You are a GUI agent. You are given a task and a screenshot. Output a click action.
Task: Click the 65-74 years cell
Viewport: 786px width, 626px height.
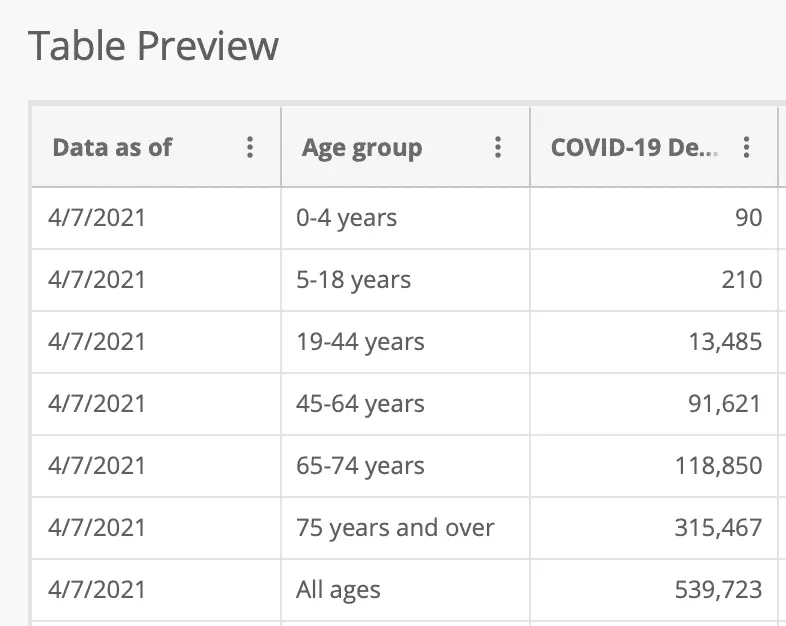pos(360,466)
